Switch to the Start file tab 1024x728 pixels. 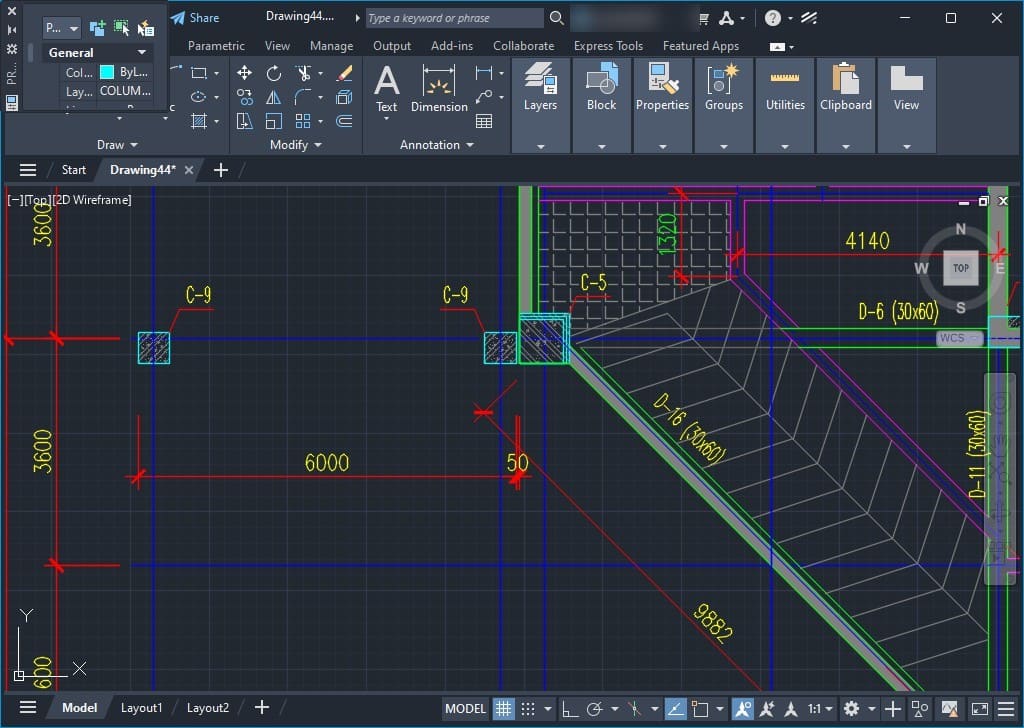[74, 170]
